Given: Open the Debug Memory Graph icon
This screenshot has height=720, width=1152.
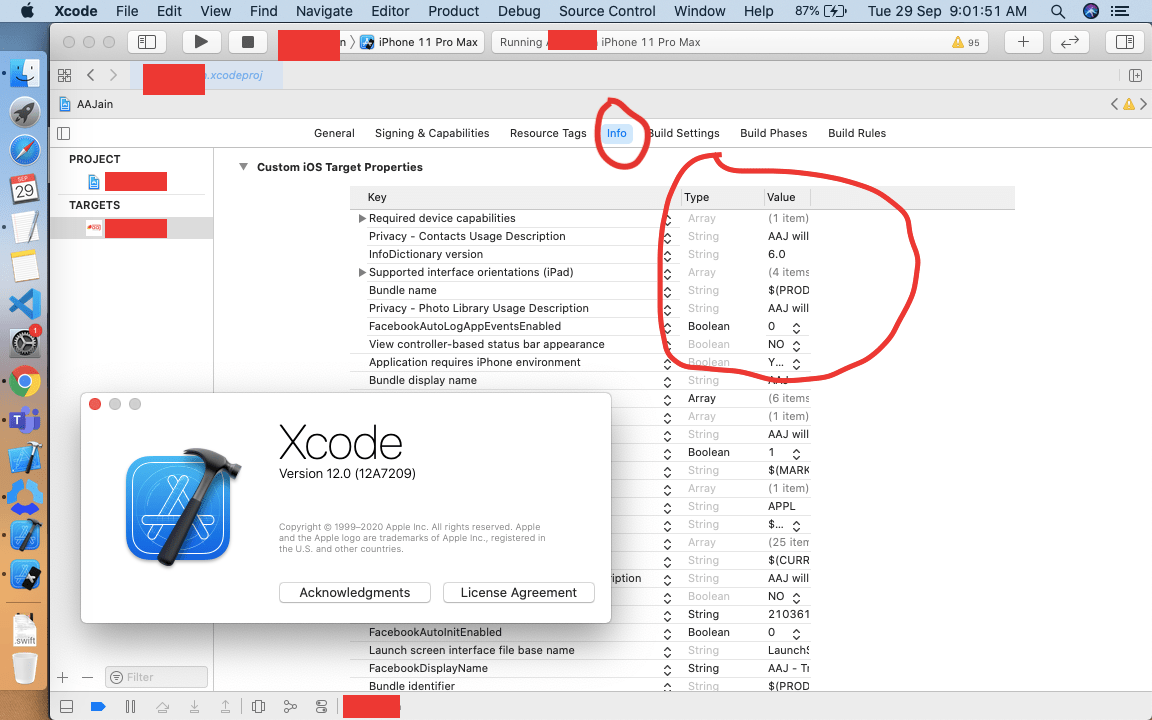Looking at the screenshot, I should coord(290,706).
